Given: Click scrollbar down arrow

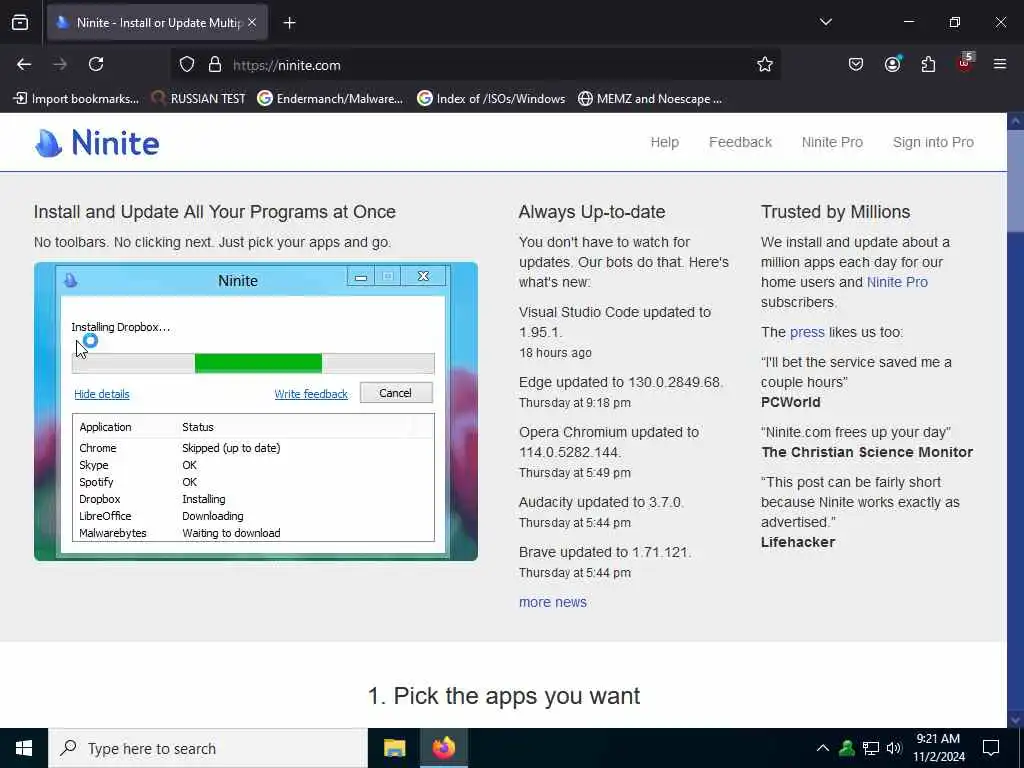Looking at the screenshot, I should click(1015, 720).
